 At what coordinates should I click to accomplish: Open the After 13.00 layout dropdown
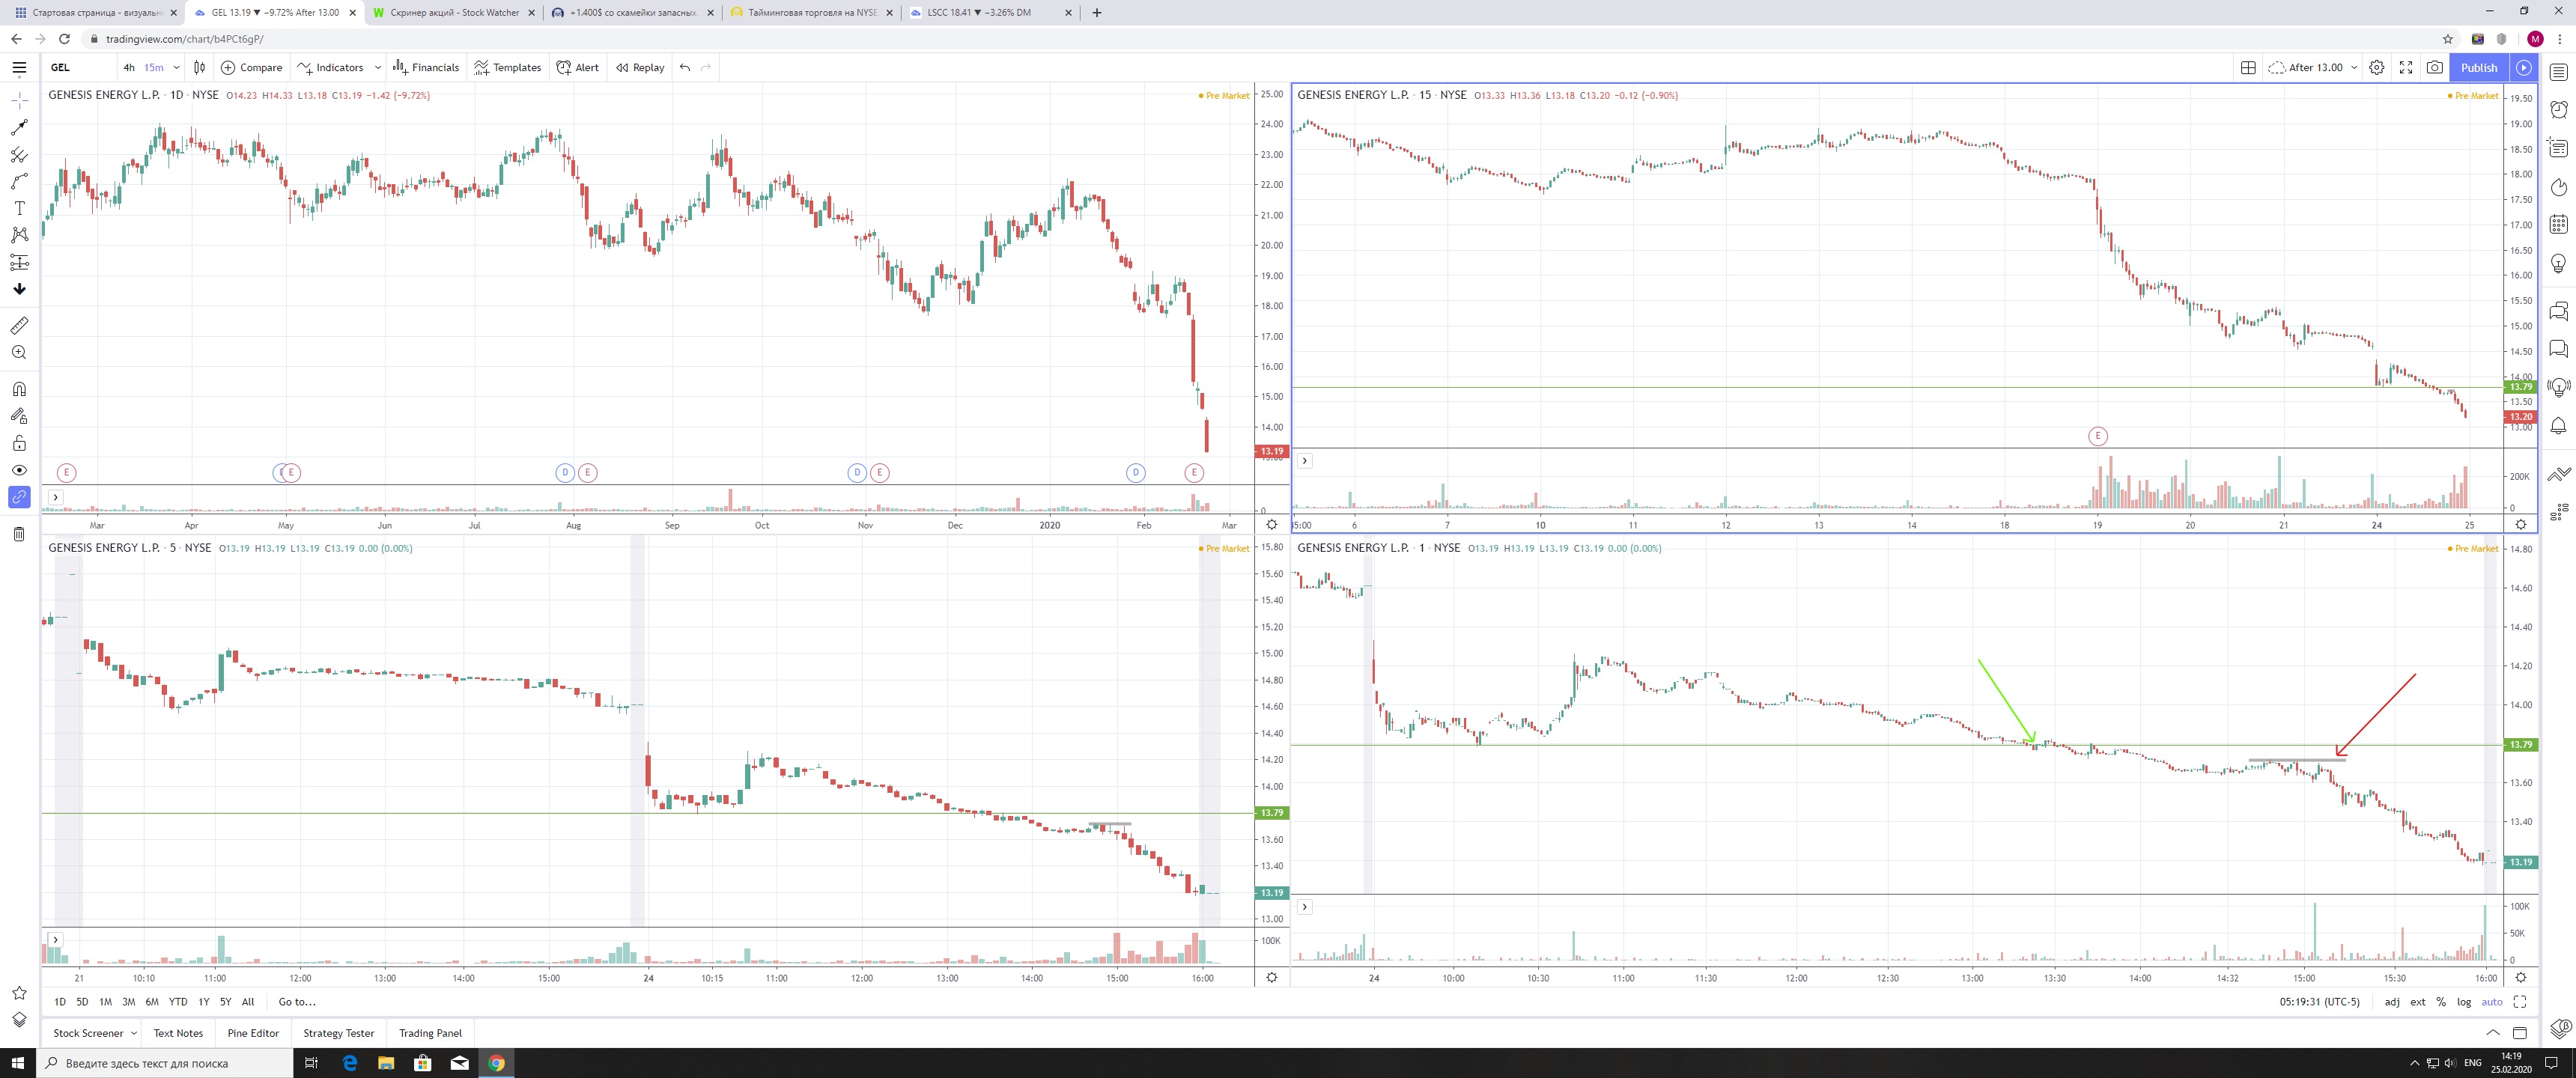pos(2315,67)
